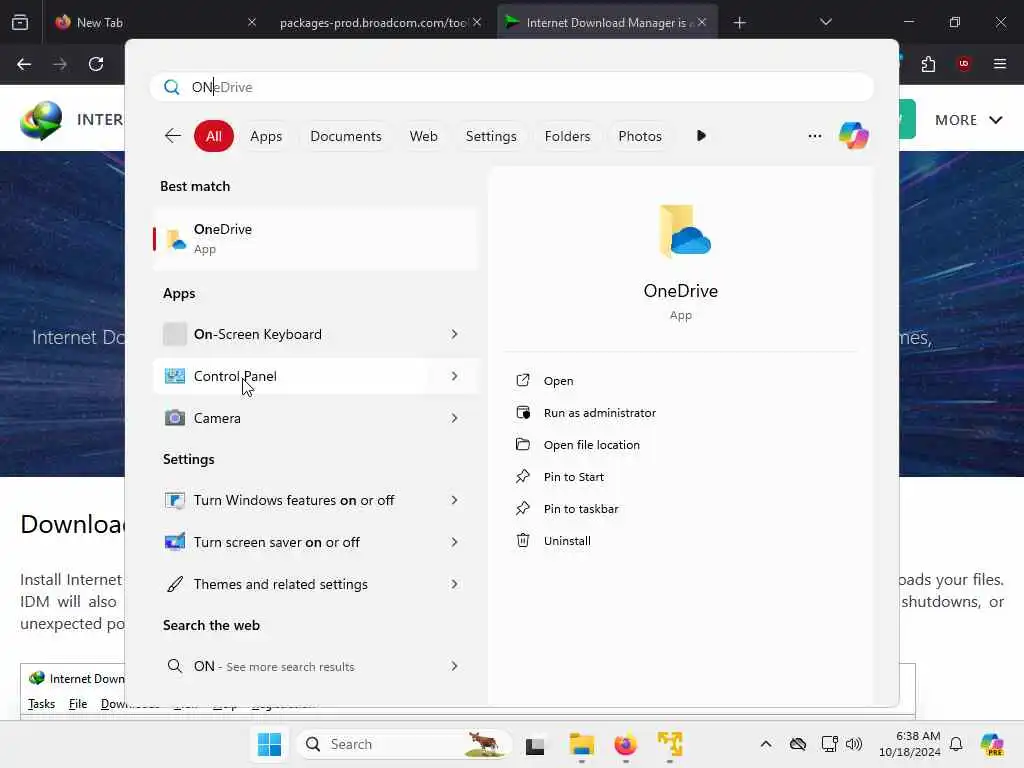Expand screen saver result chevron
1024x768 pixels.
click(x=455, y=542)
